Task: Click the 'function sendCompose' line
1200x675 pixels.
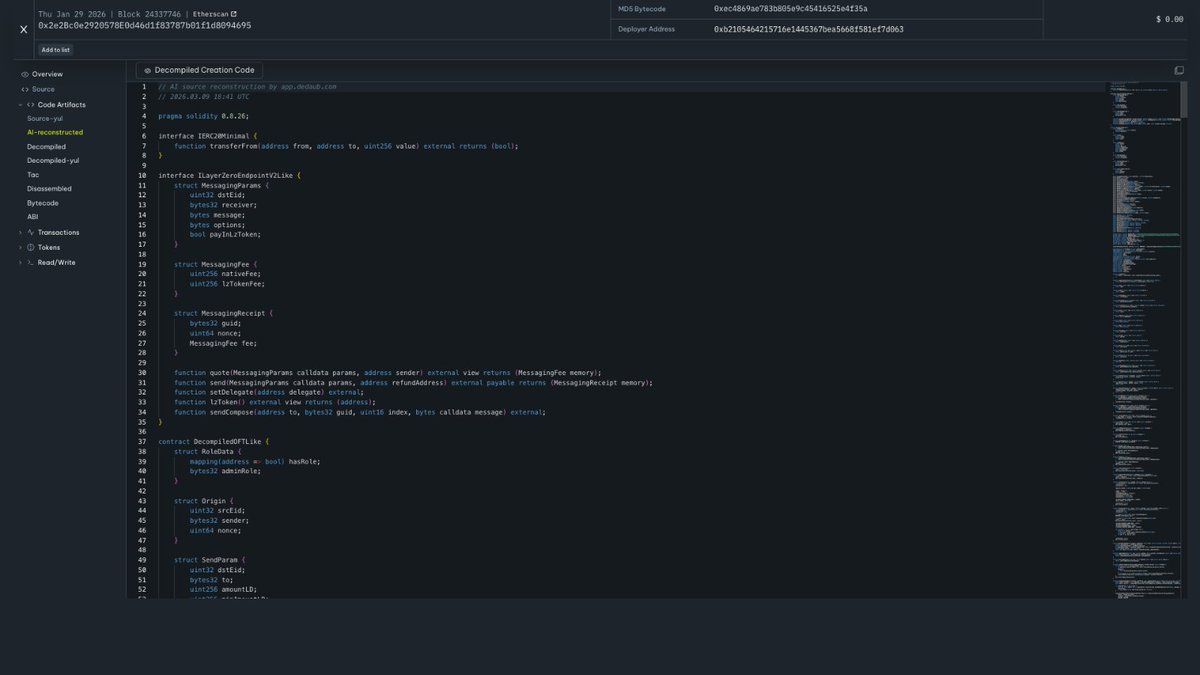Action: (x=360, y=412)
